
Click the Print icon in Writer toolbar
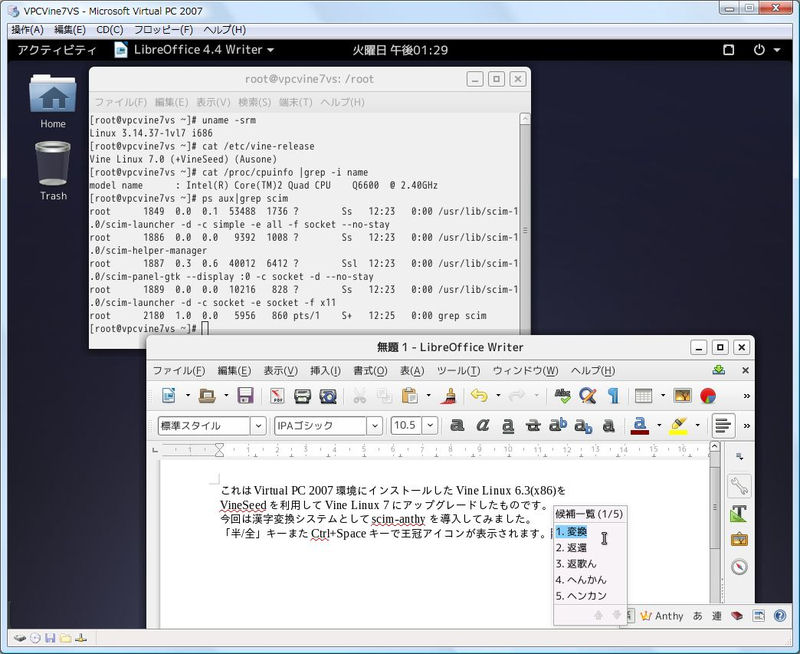click(x=303, y=396)
